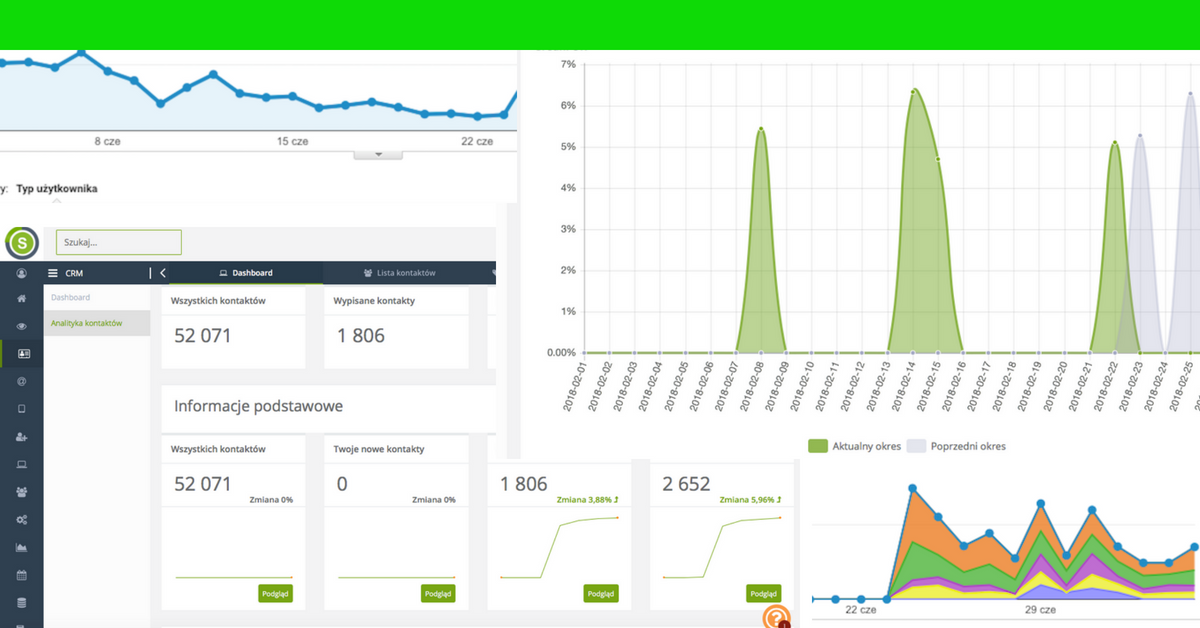Click the Zmiana 5,96% value

(751, 499)
